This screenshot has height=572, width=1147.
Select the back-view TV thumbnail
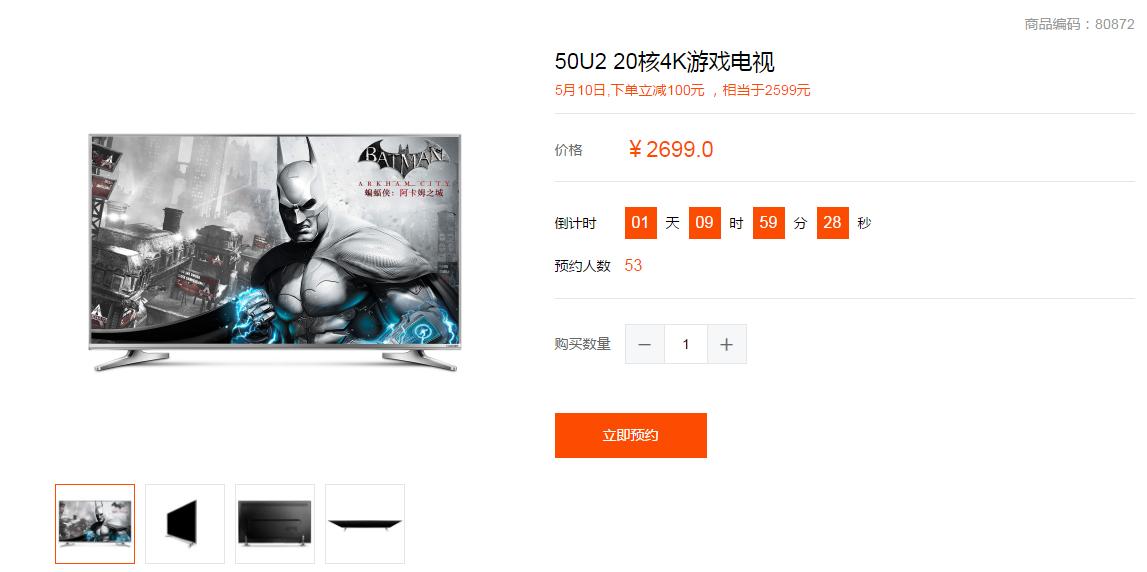(x=275, y=524)
